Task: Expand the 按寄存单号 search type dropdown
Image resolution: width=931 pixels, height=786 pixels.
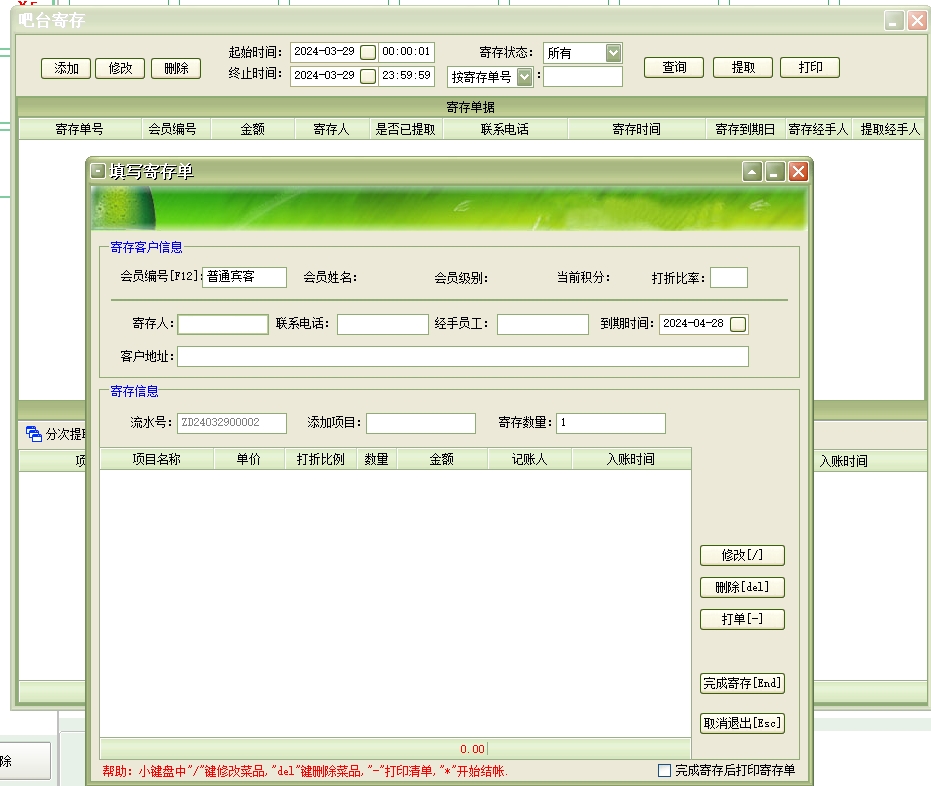Action: click(x=525, y=77)
